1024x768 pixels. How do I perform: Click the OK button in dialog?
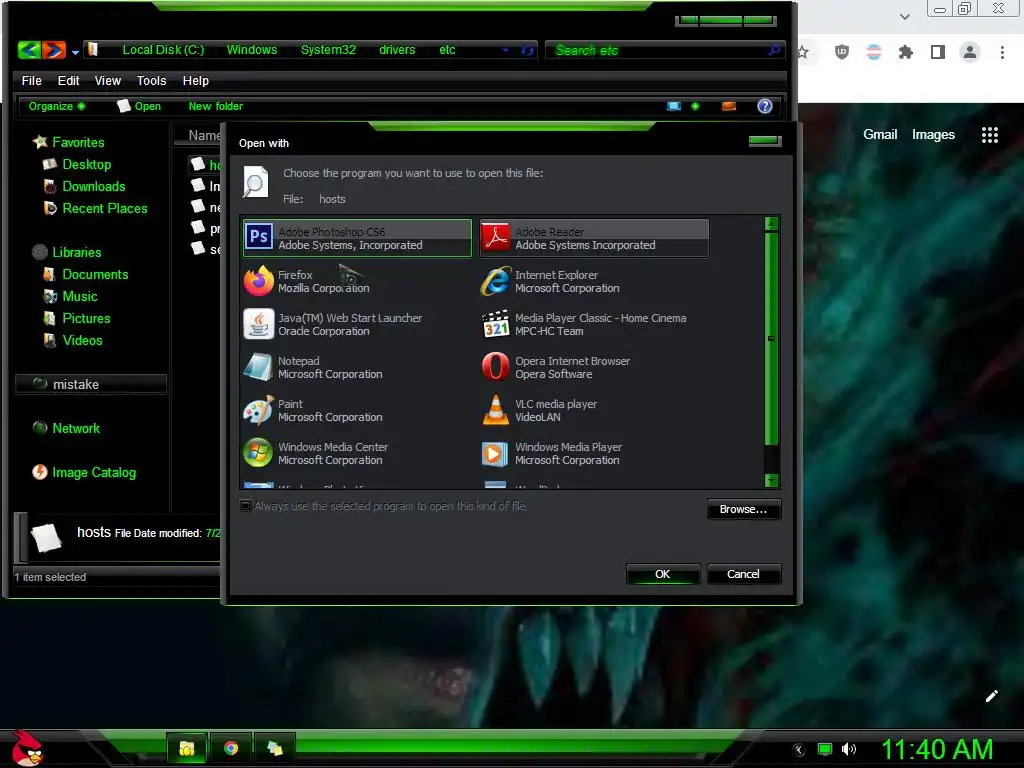[x=663, y=574]
